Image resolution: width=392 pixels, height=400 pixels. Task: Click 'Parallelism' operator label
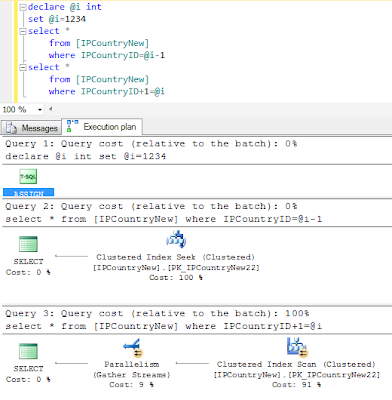(132, 364)
